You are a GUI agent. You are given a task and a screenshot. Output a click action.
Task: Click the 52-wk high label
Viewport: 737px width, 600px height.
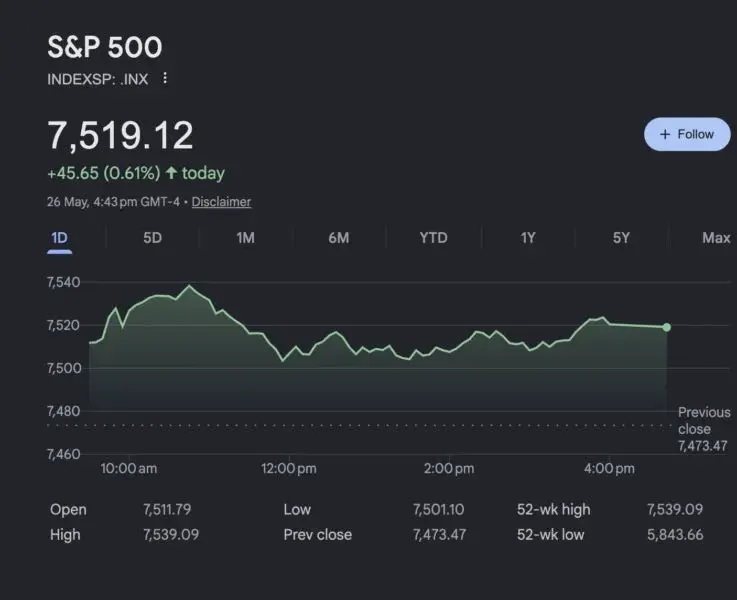pos(554,509)
